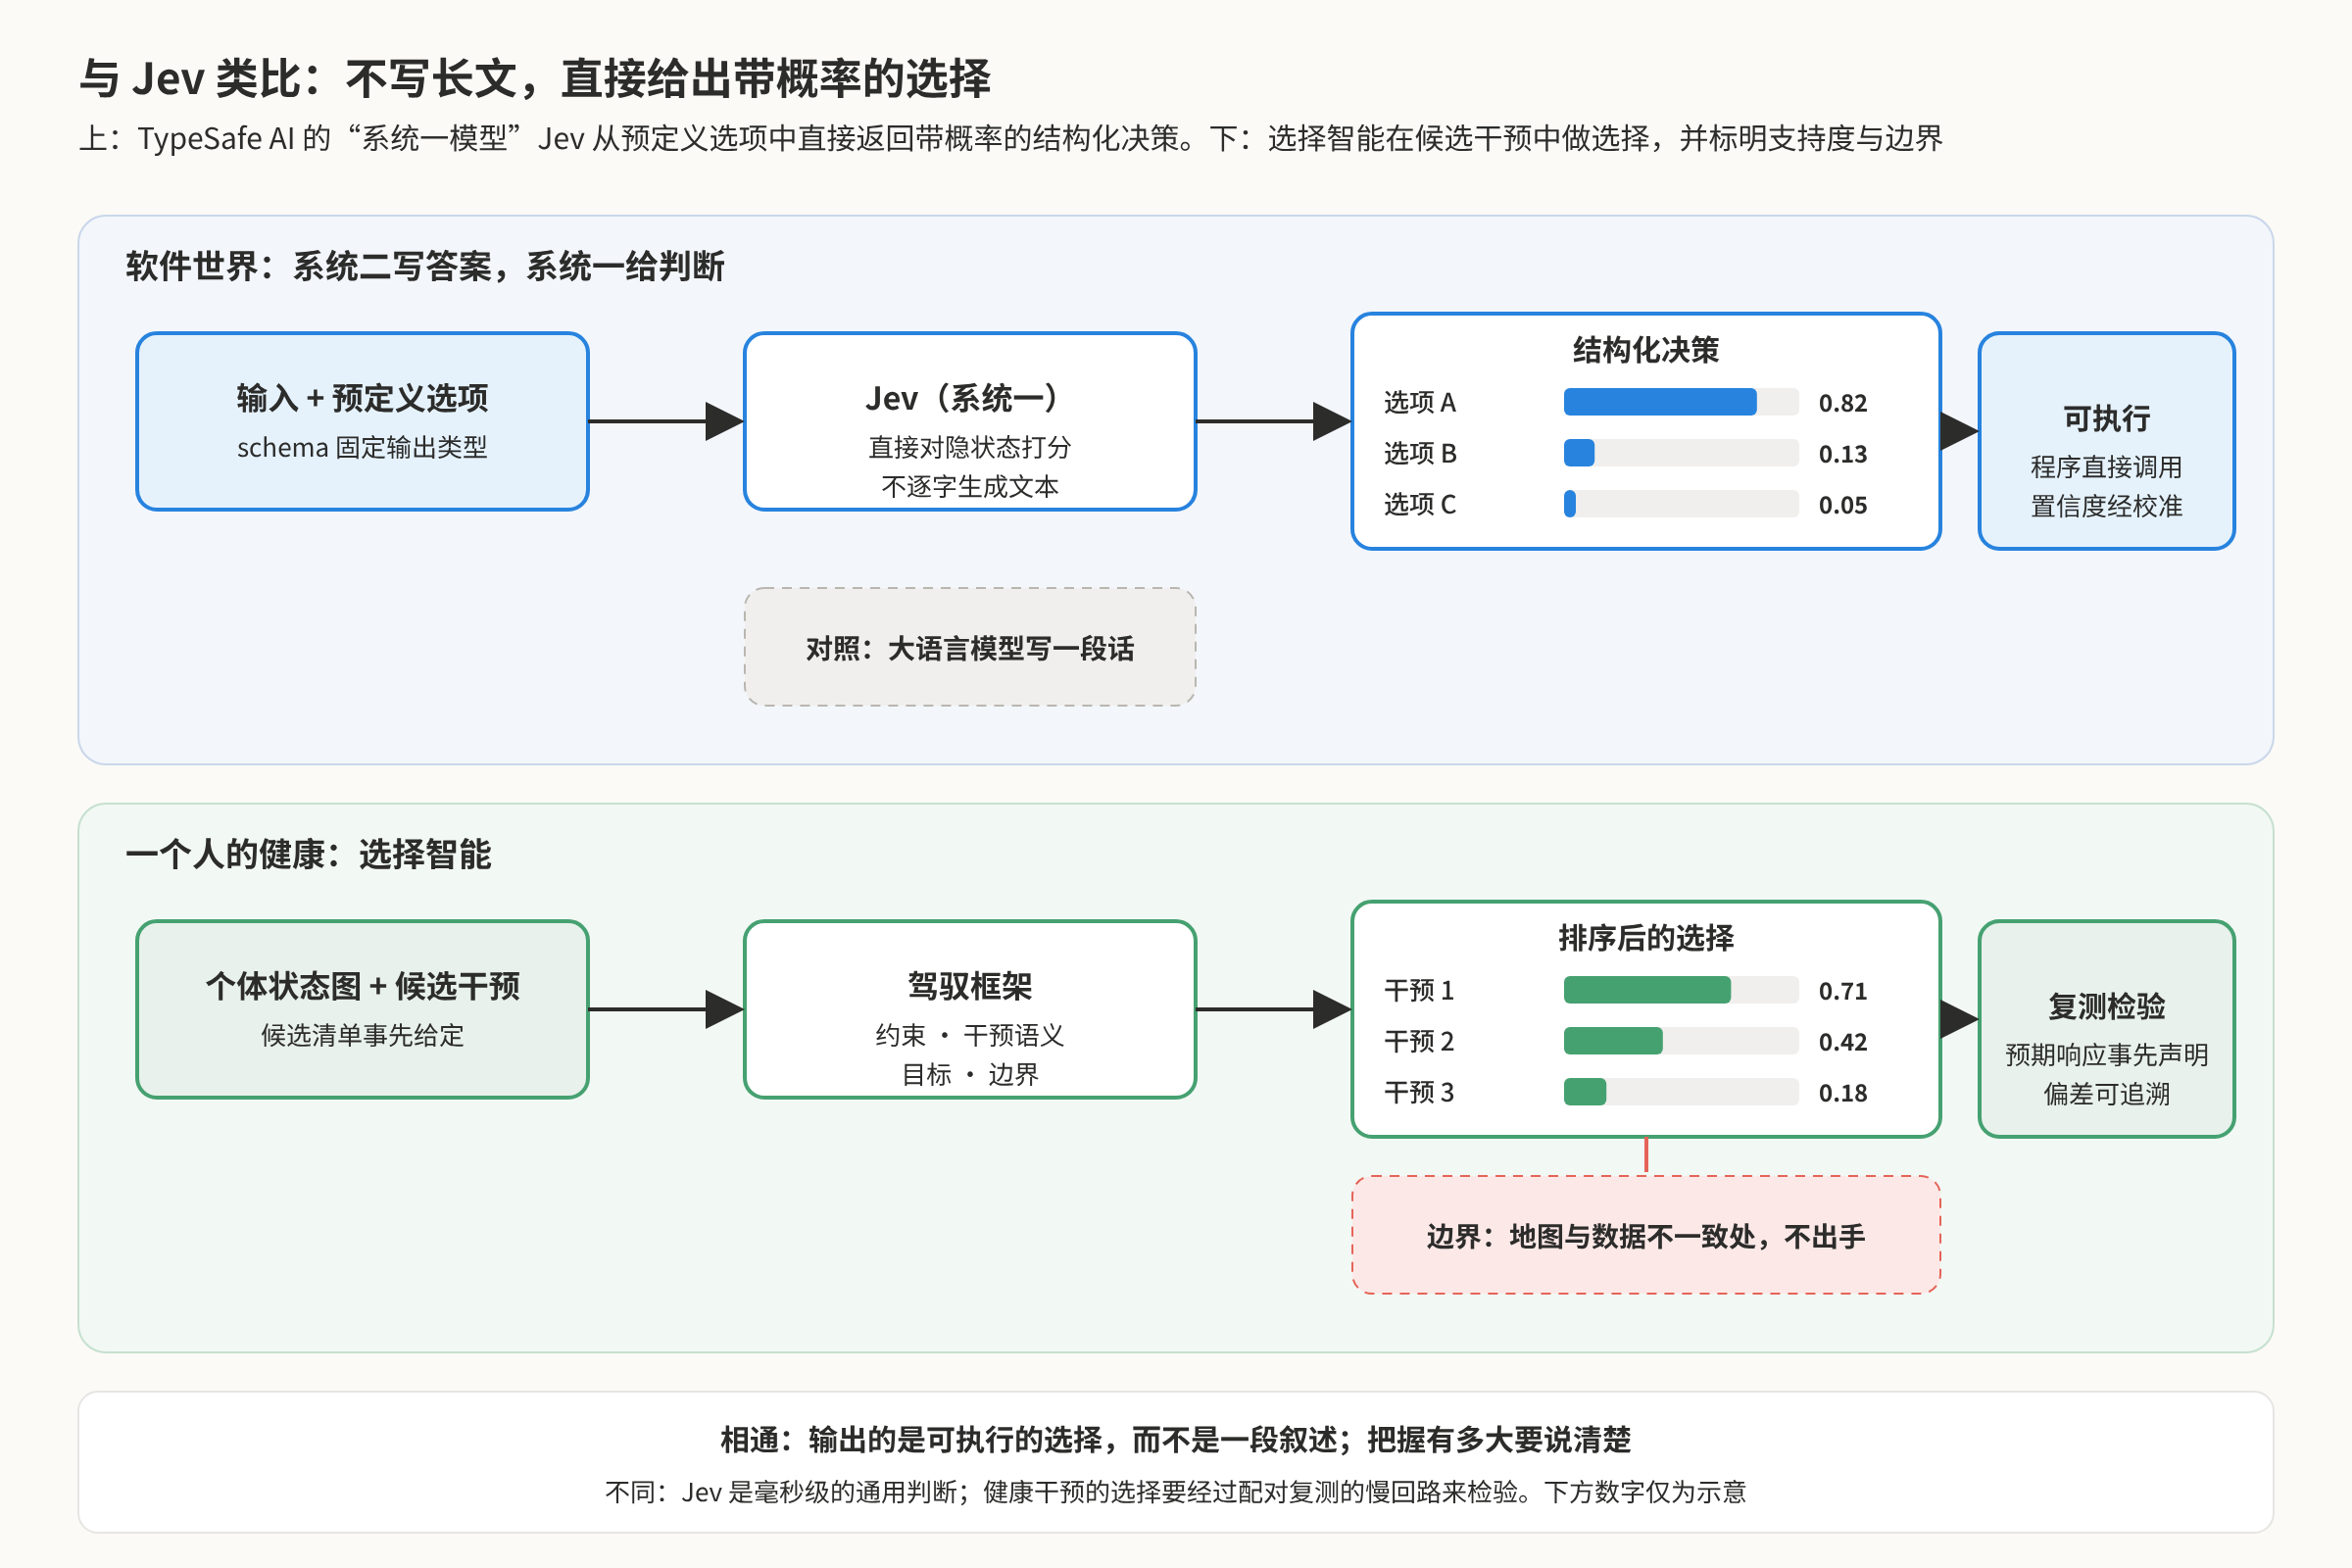Click the text 目标 · 边界
This screenshot has height=1568, width=2352.
[x=970, y=1074]
